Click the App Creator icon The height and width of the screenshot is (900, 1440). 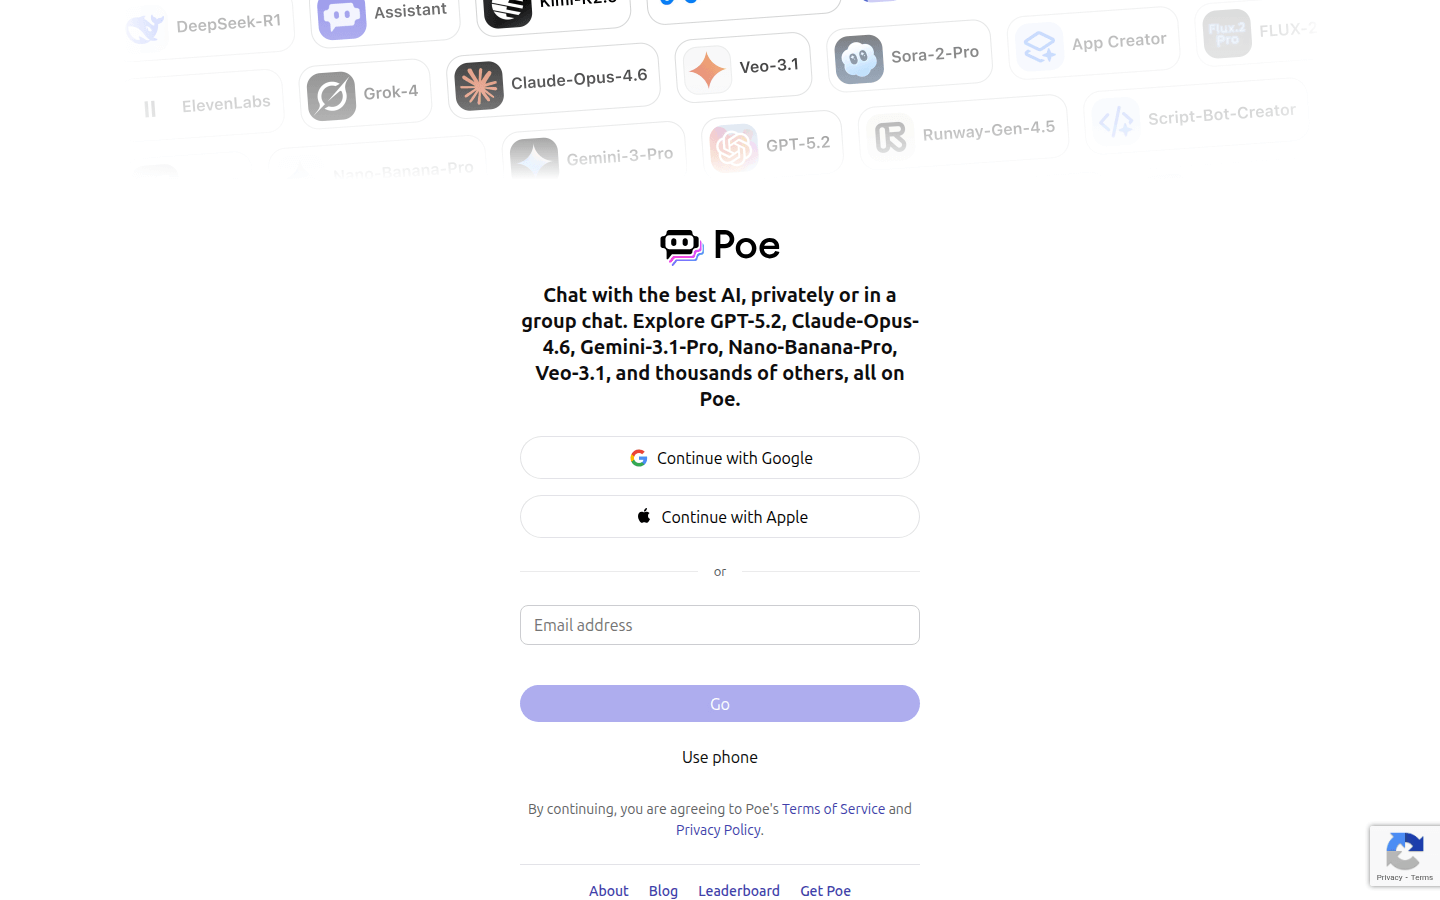[1040, 46]
